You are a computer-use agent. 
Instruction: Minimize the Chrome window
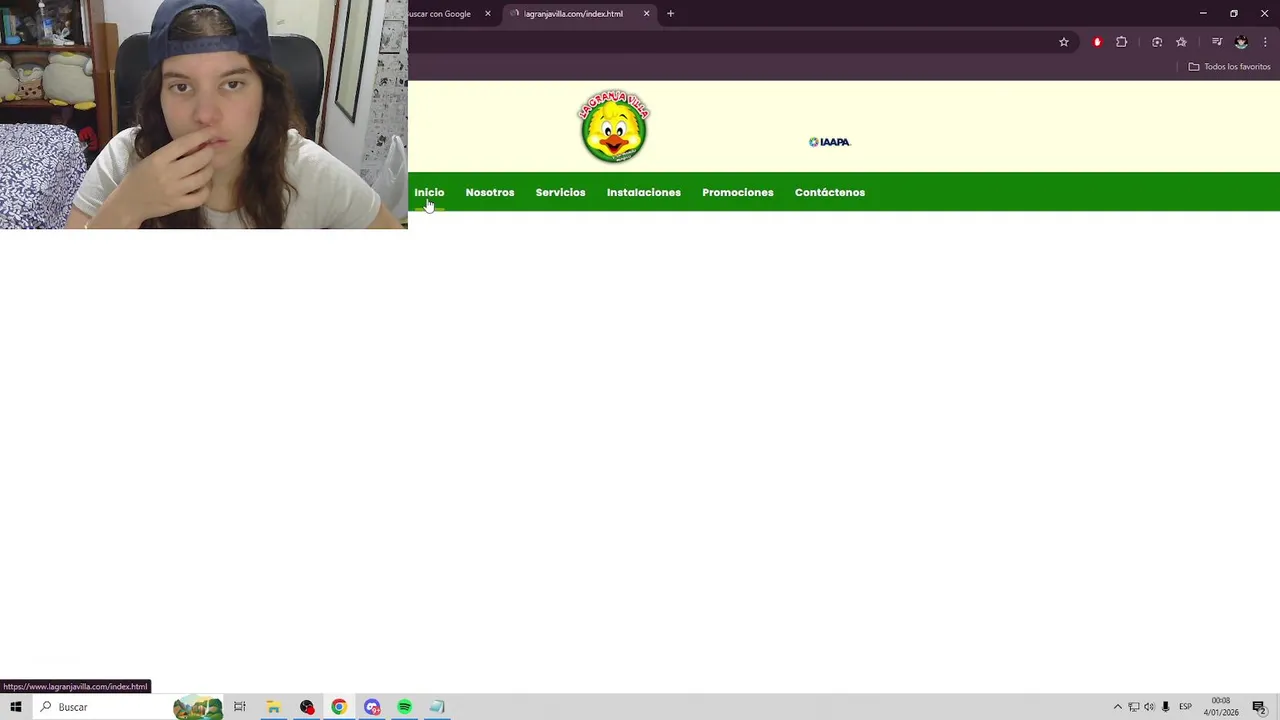1203,13
